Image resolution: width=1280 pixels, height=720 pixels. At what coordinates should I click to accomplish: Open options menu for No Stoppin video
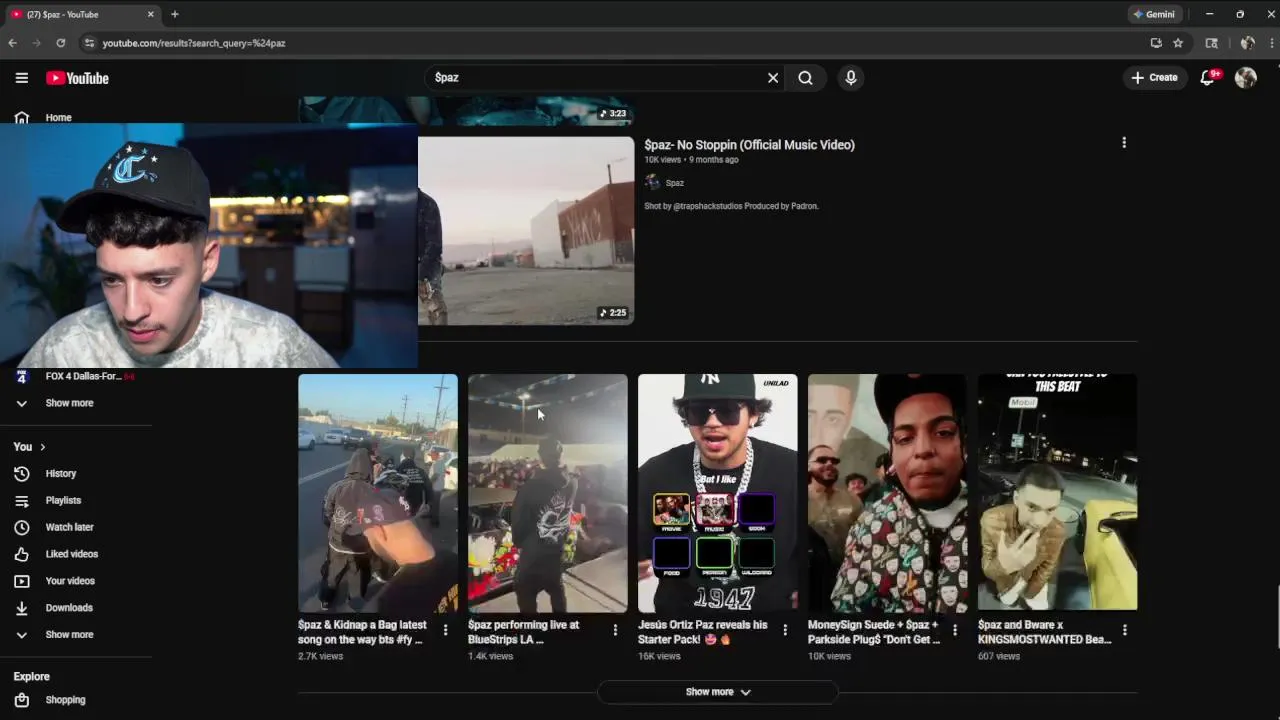[x=1124, y=143]
